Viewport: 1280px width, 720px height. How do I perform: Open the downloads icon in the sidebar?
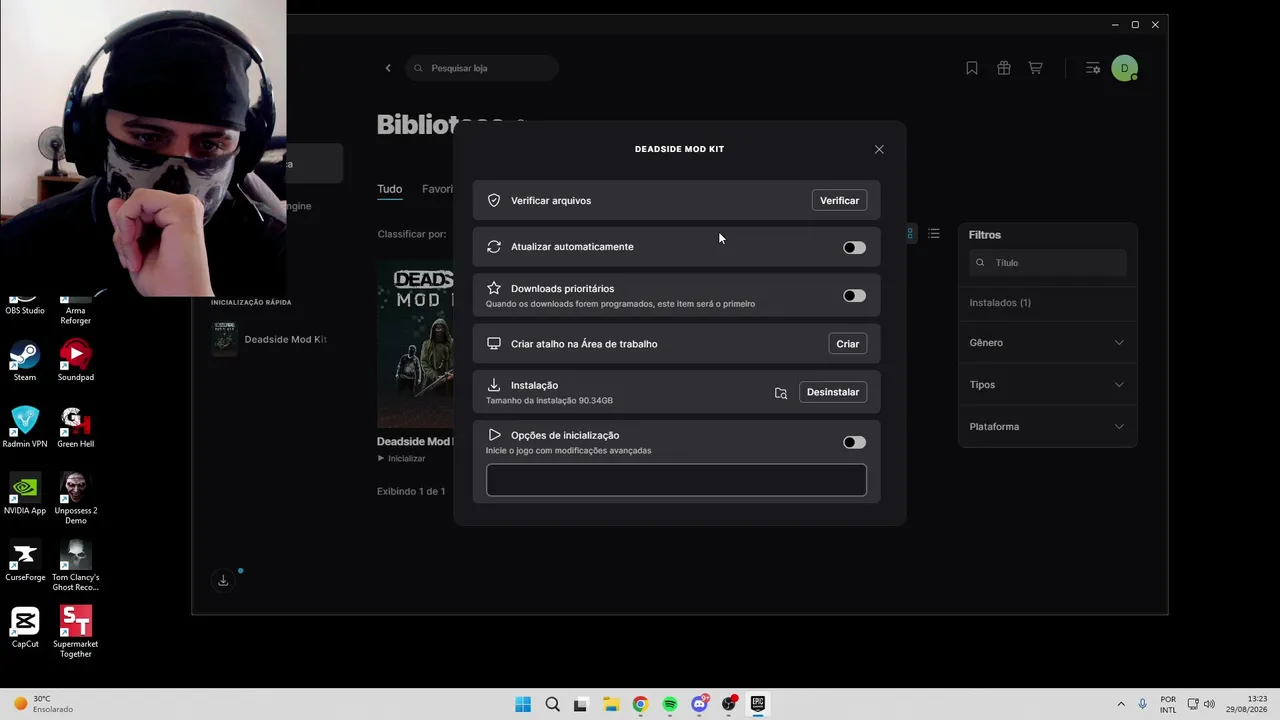point(223,580)
